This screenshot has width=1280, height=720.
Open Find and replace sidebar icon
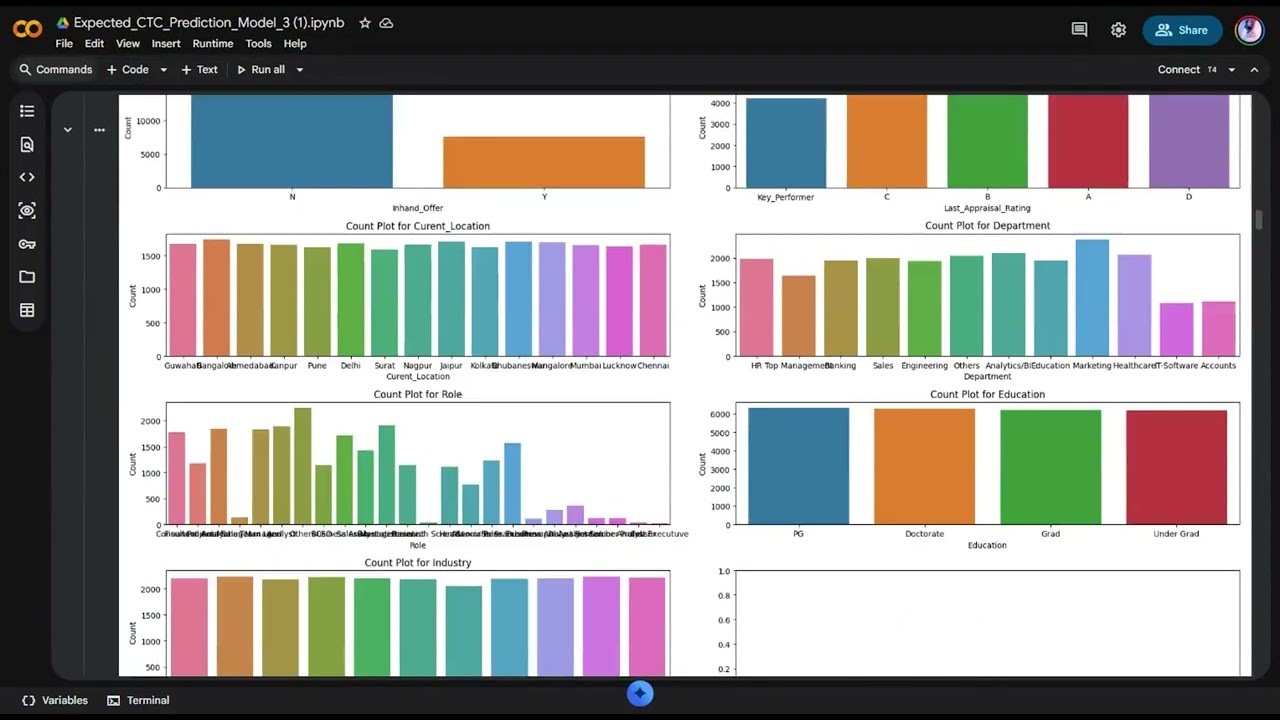pos(27,144)
